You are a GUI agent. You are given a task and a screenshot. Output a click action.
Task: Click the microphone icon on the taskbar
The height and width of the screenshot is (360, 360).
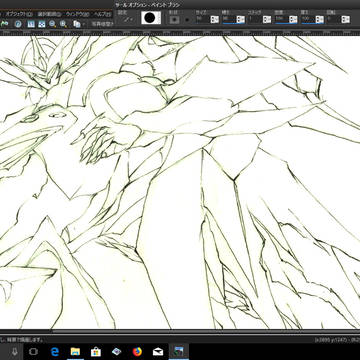[14, 351]
